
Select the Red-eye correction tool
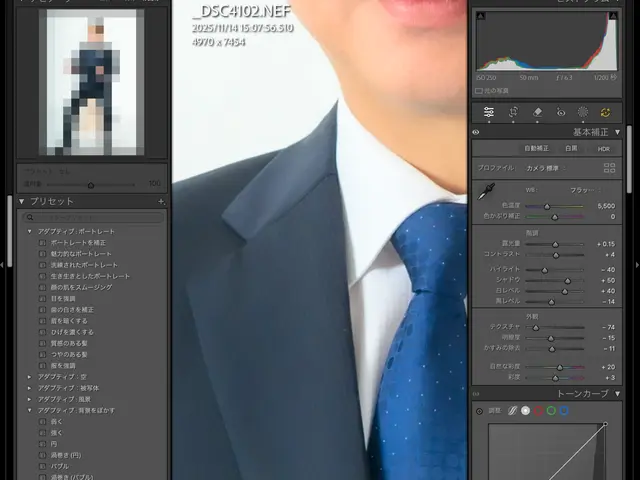(x=561, y=112)
